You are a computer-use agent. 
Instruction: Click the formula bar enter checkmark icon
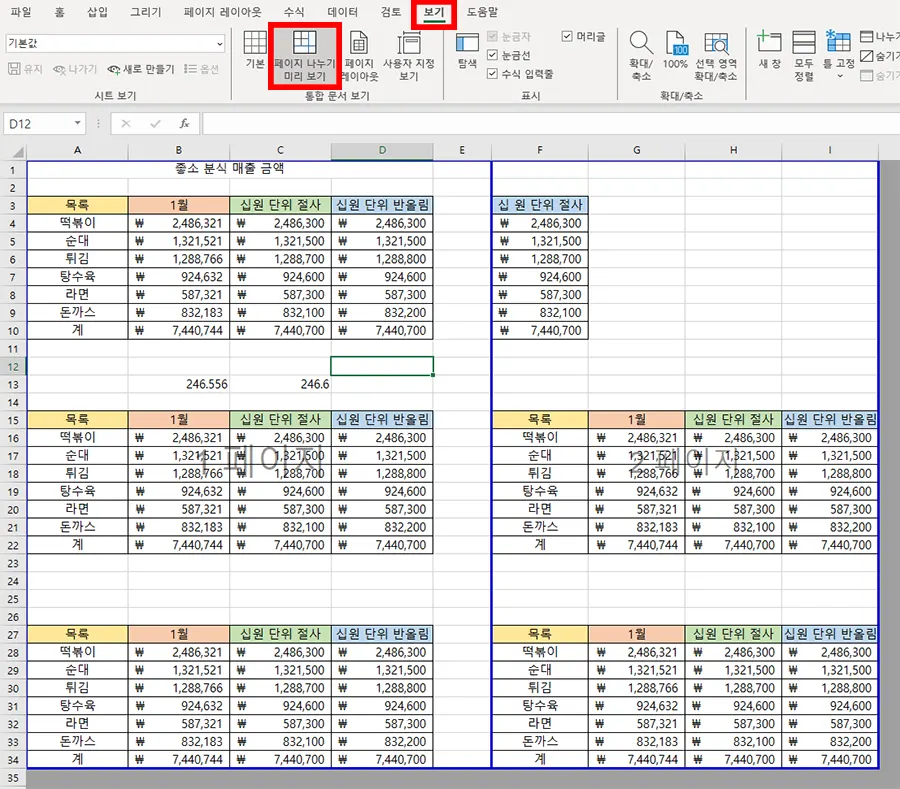coord(155,123)
